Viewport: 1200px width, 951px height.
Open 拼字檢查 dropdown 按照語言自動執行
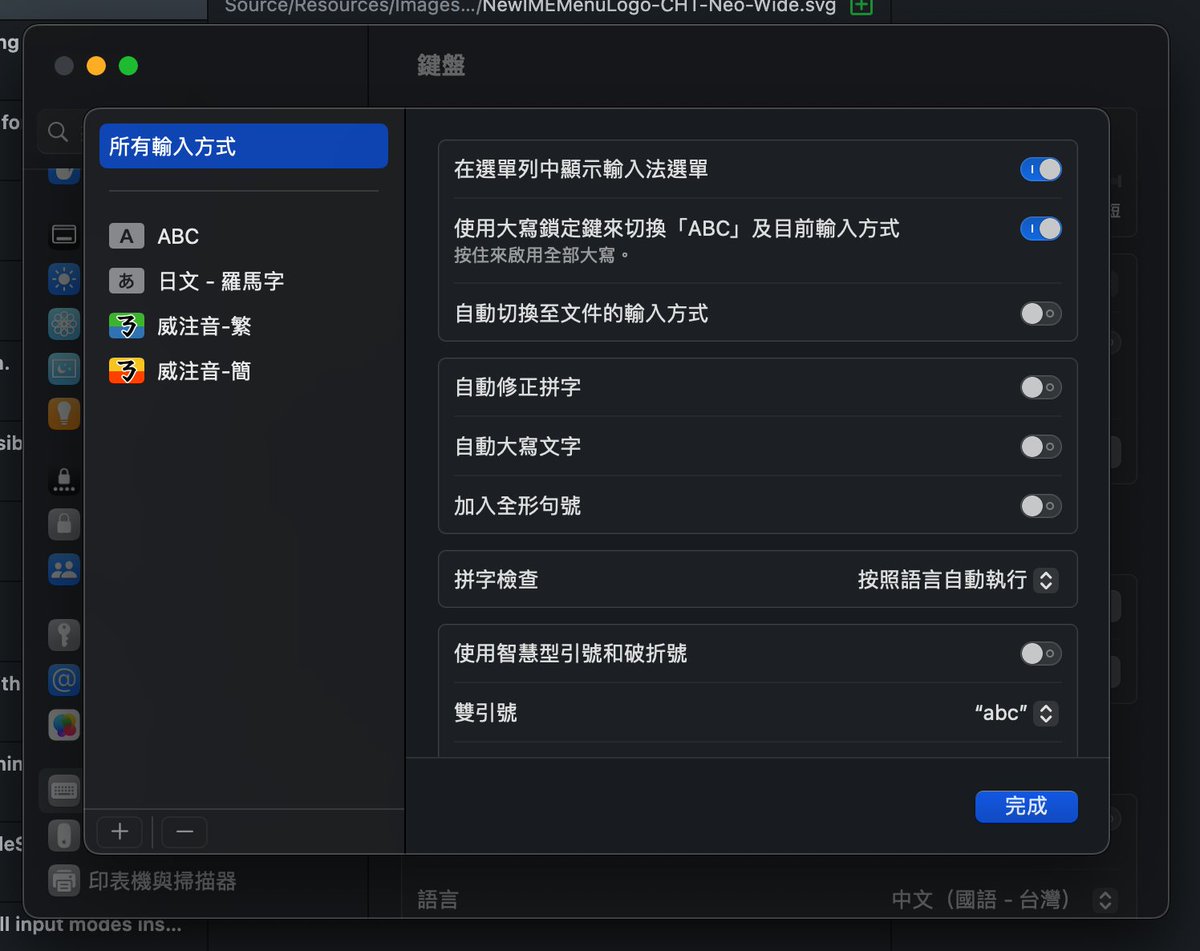(957, 580)
